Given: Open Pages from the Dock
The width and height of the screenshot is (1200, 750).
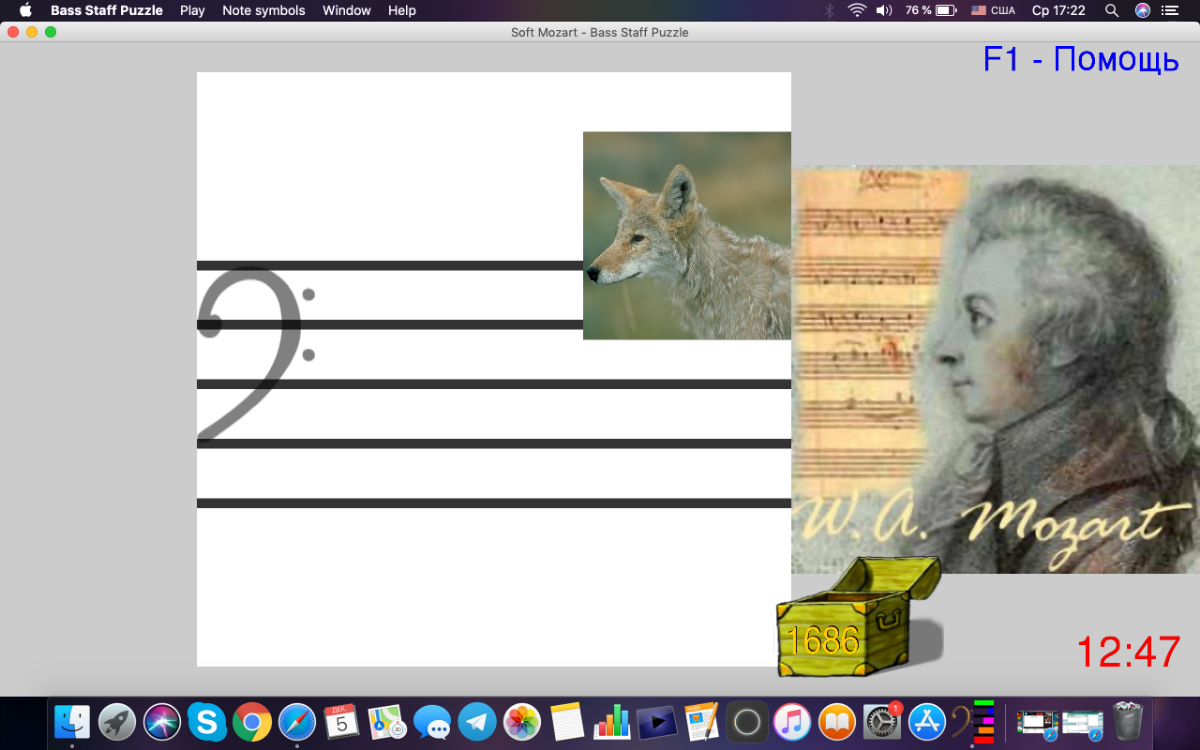Looking at the screenshot, I should (x=702, y=721).
